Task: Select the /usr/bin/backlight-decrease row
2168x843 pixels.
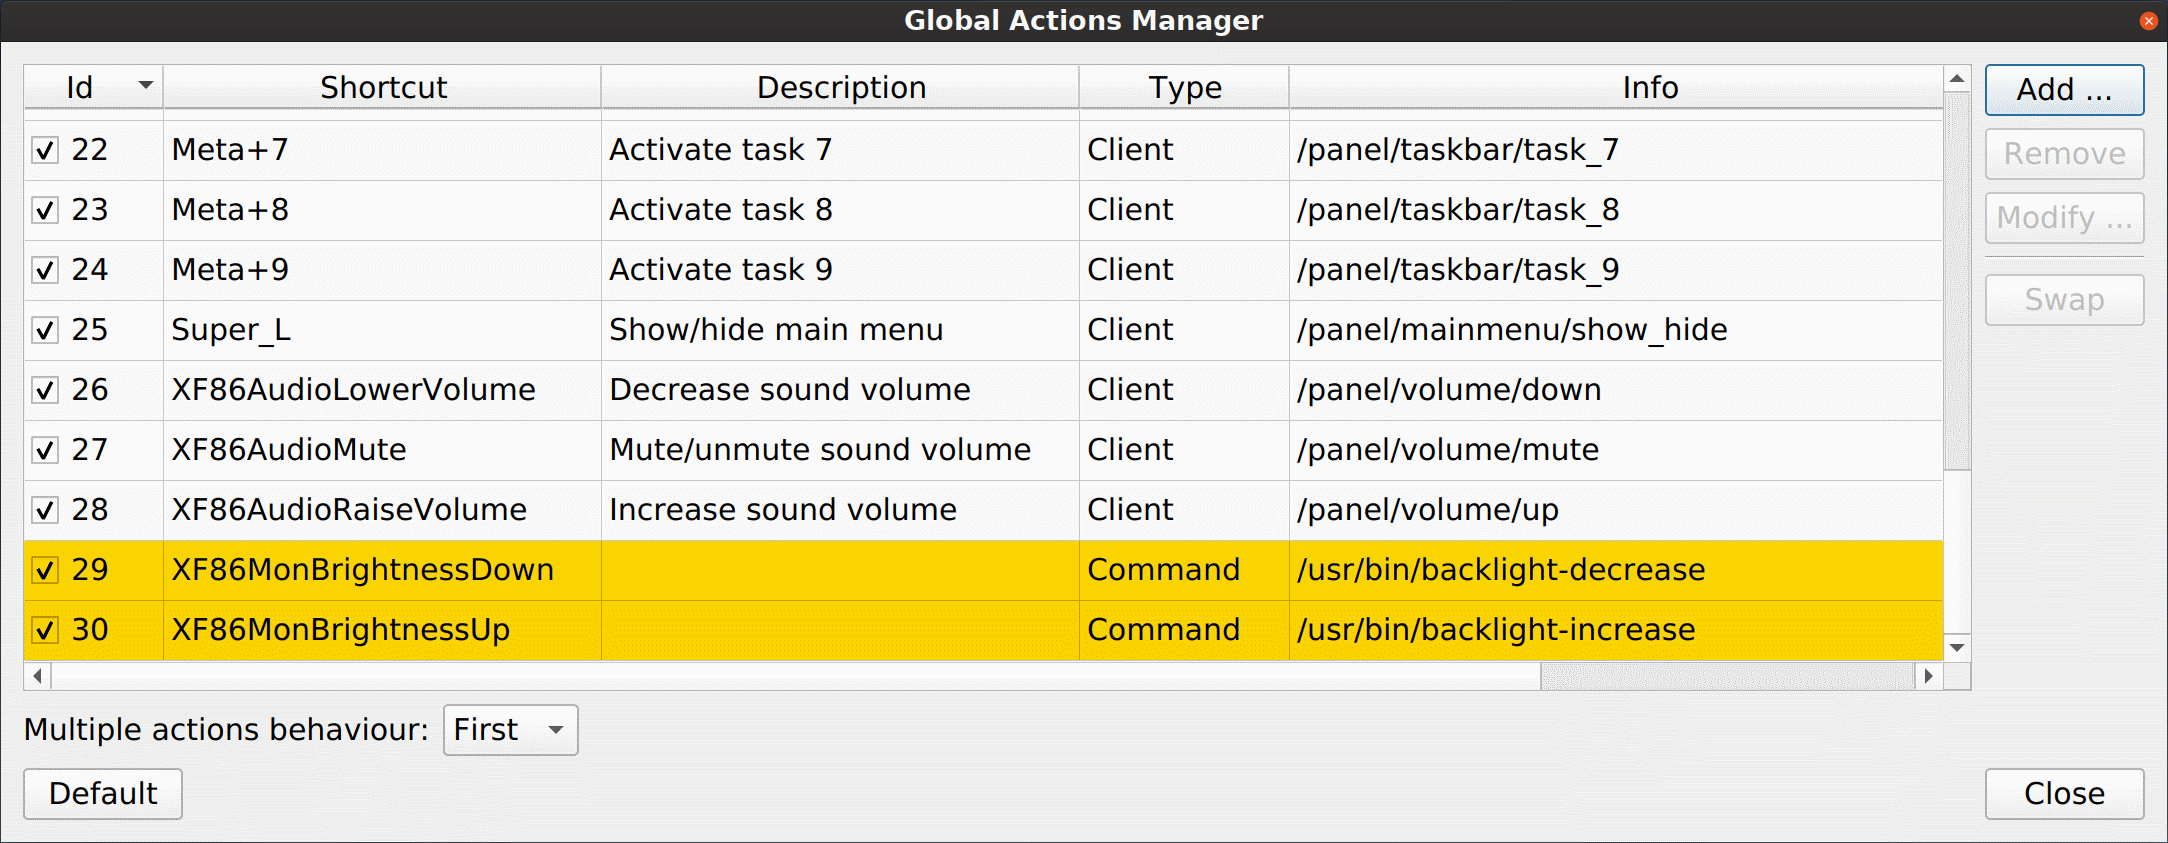Action: [1500, 570]
